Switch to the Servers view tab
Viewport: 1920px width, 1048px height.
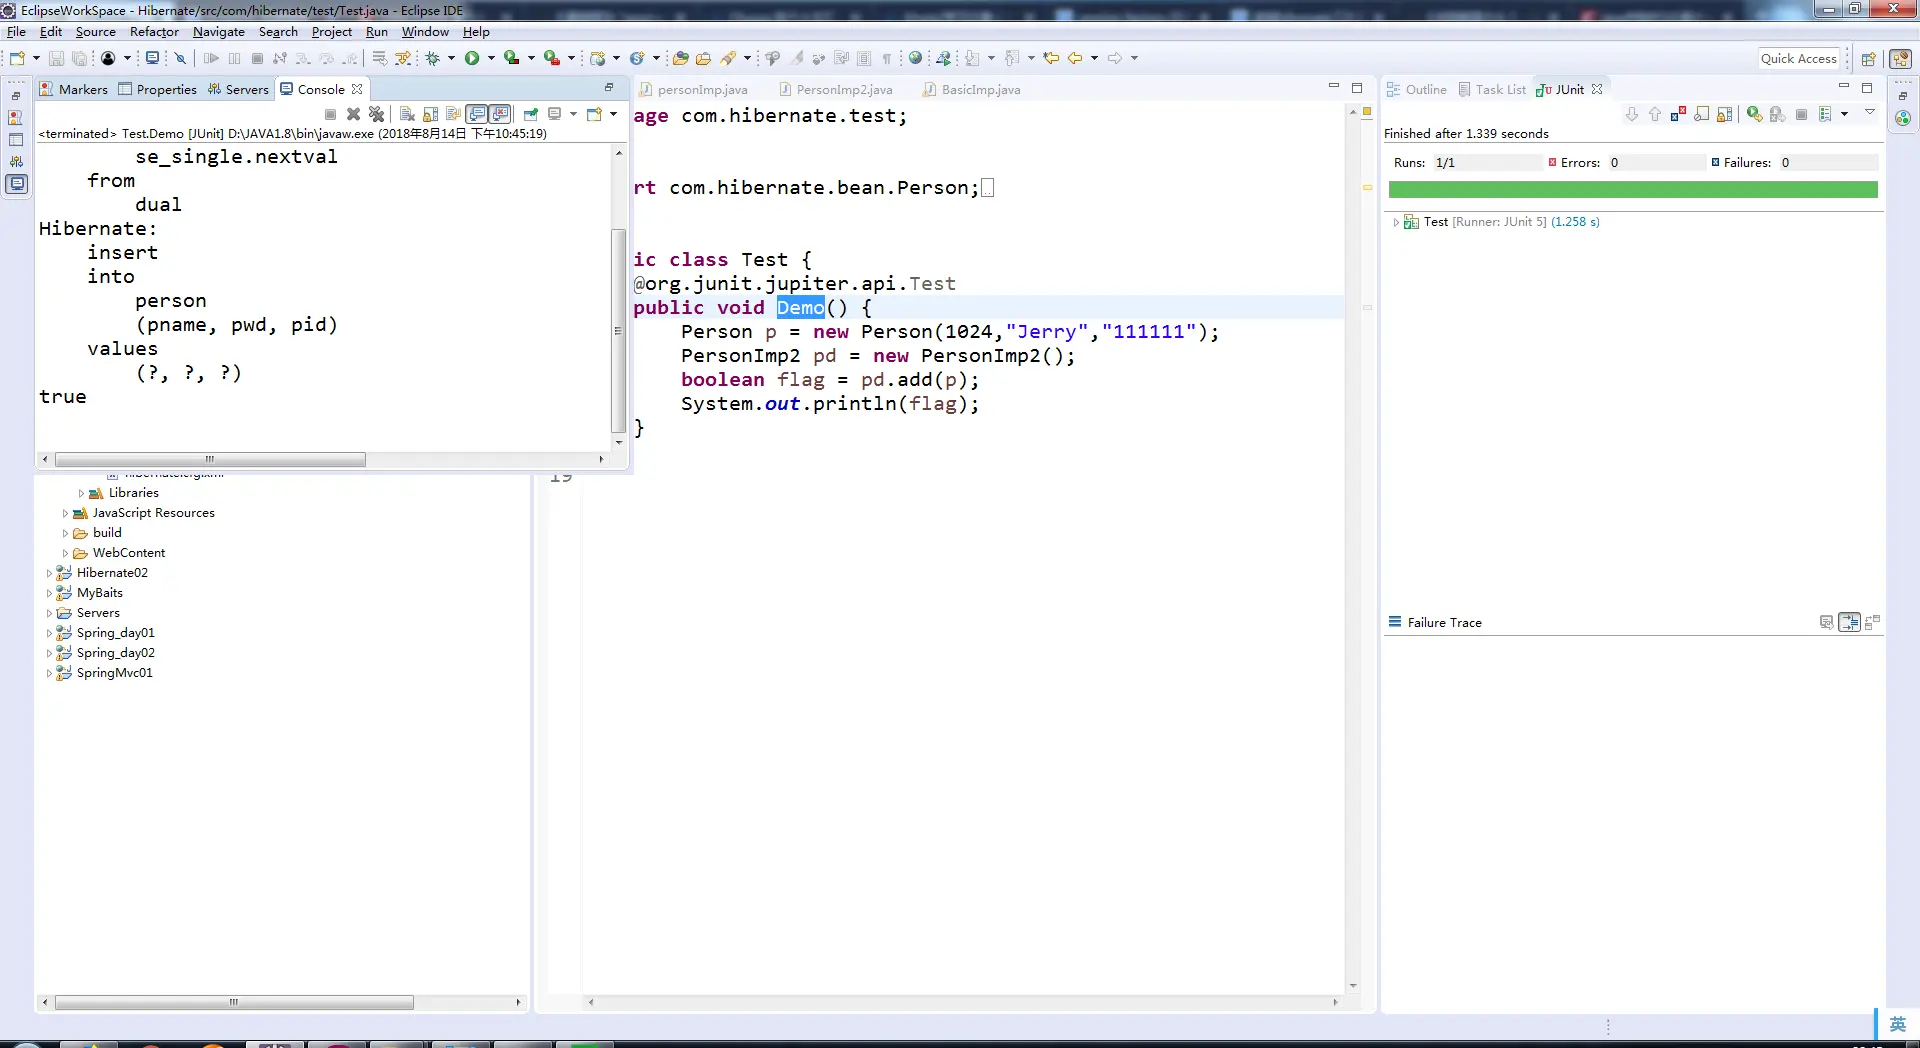pyautogui.click(x=239, y=89)
